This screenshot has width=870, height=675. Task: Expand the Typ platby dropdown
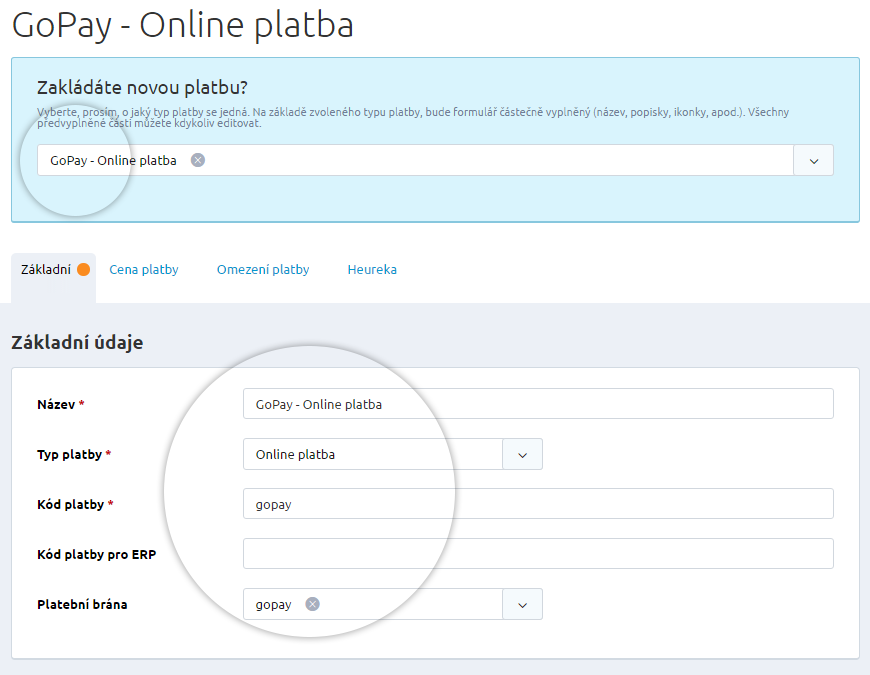pos(522,454)
